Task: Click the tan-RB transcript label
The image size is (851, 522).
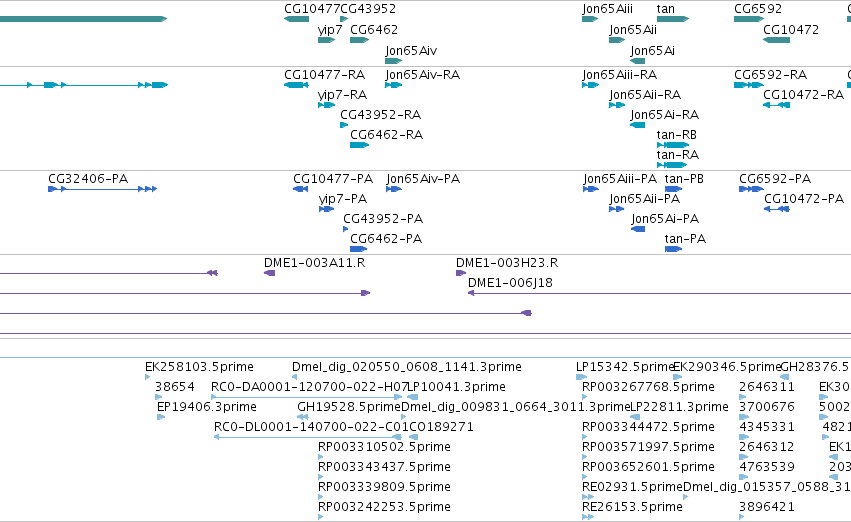Action: coord(677,135)
